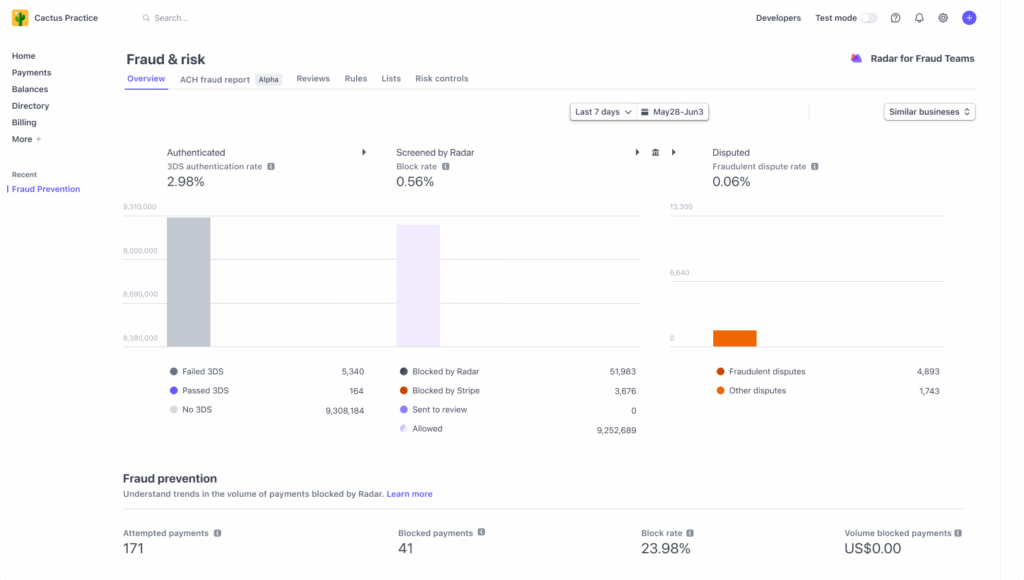Click the bank building icon
1024x580 pixels.
click(x=655, y=152)
